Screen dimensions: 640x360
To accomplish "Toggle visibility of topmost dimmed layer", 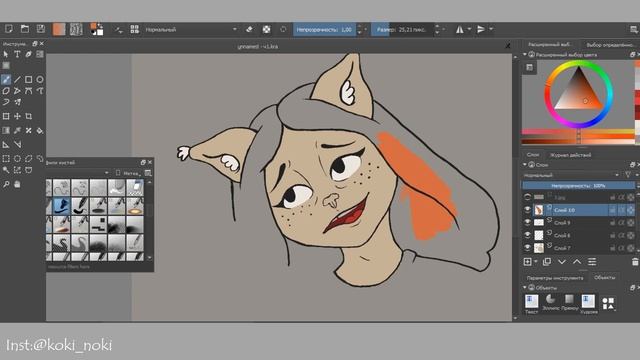I will coord(527,197).
